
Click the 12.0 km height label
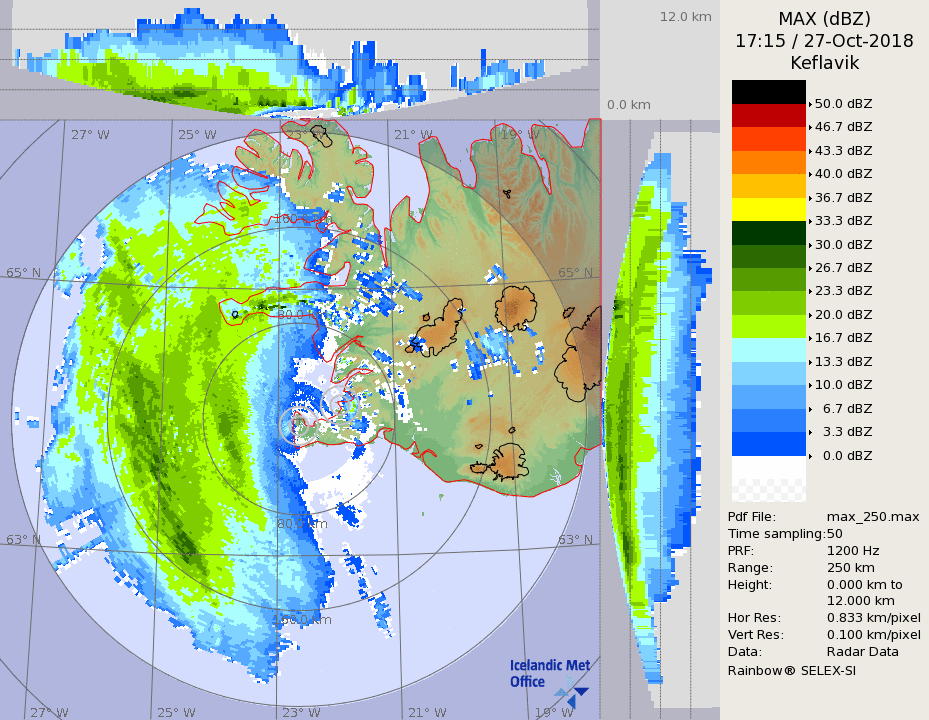(x=685, y=17)
